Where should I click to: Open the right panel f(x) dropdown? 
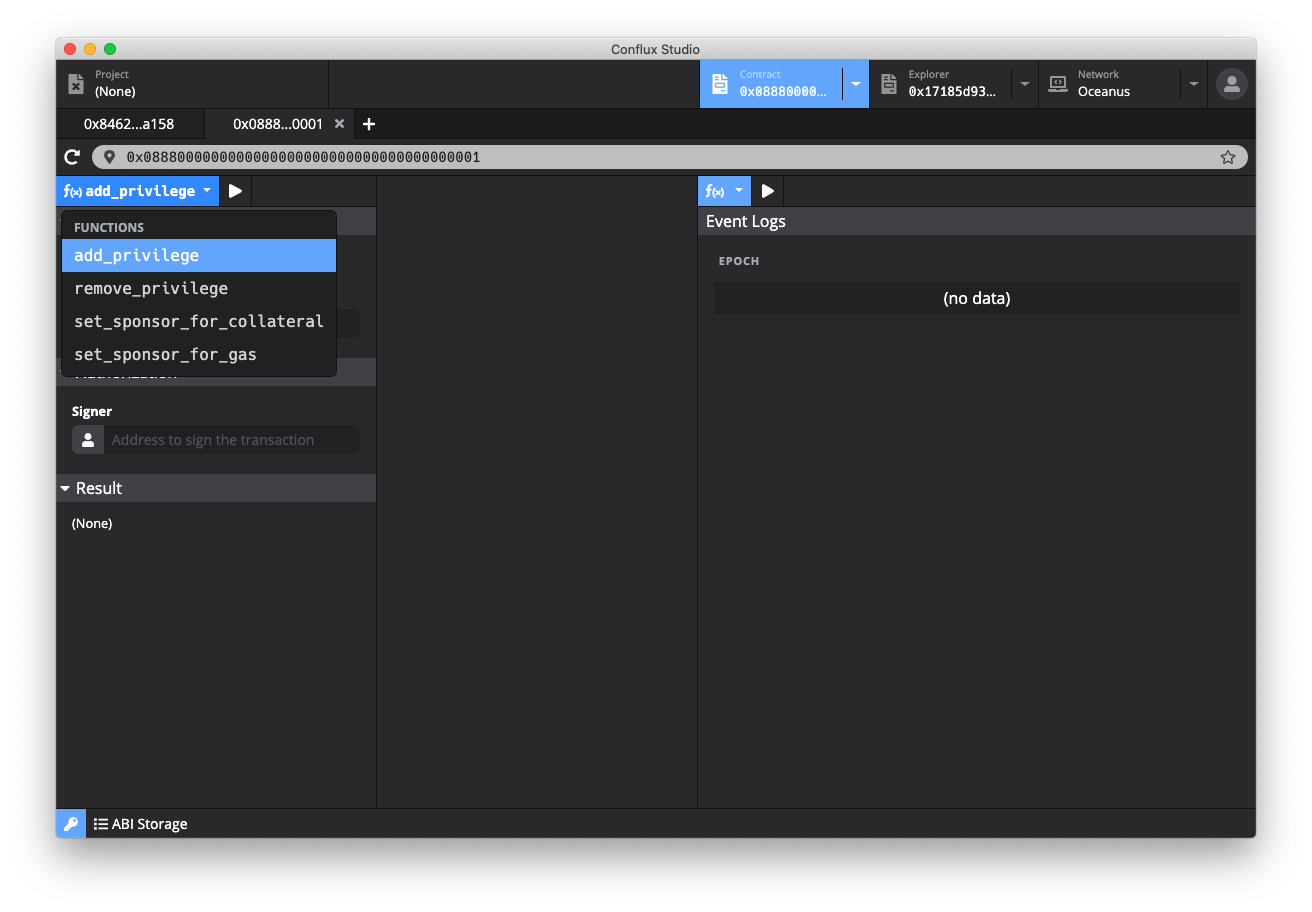[x=724, y=191]
